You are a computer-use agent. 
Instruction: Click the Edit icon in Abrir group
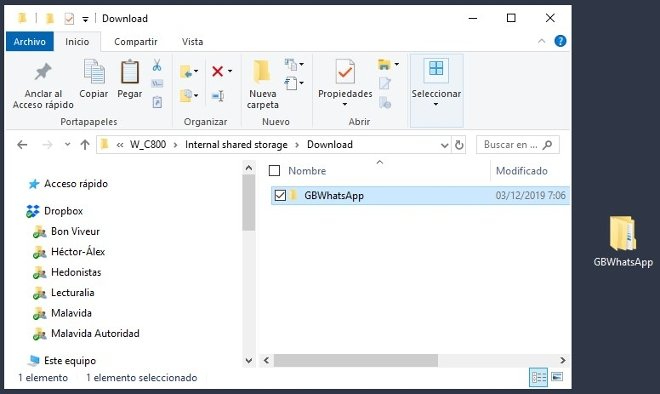click(385, 83)
